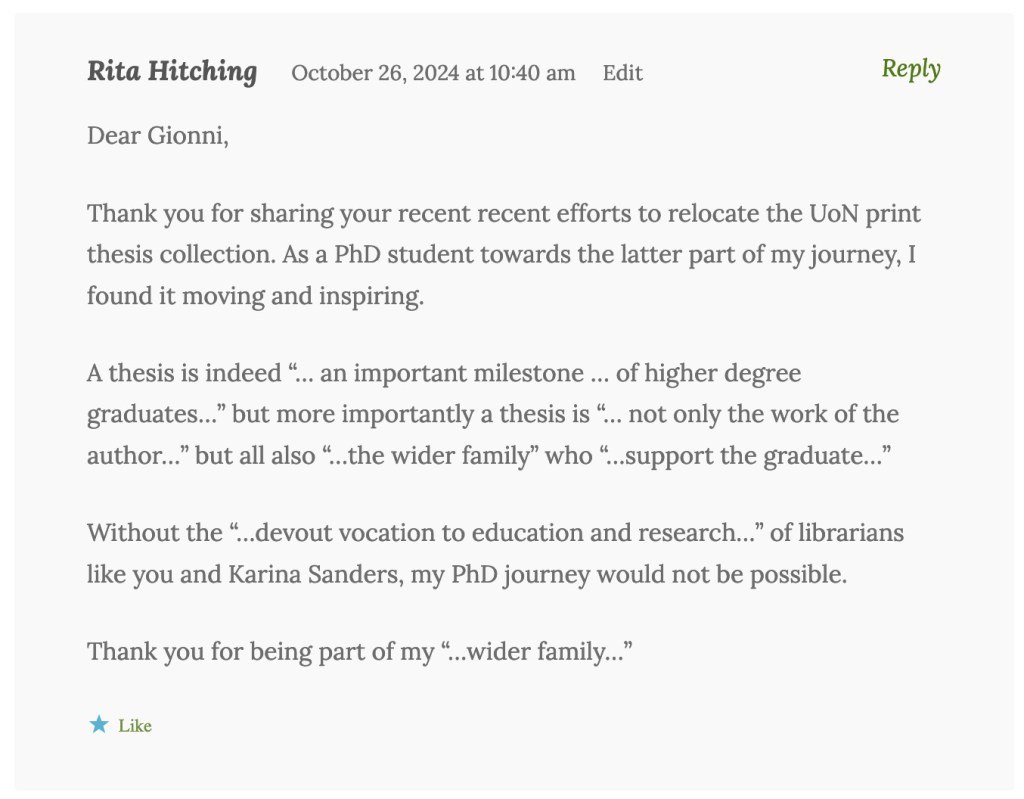Click the Like text label
Image resolution: width=1024 pixels, height=799 pixels.
coord(135,726)
